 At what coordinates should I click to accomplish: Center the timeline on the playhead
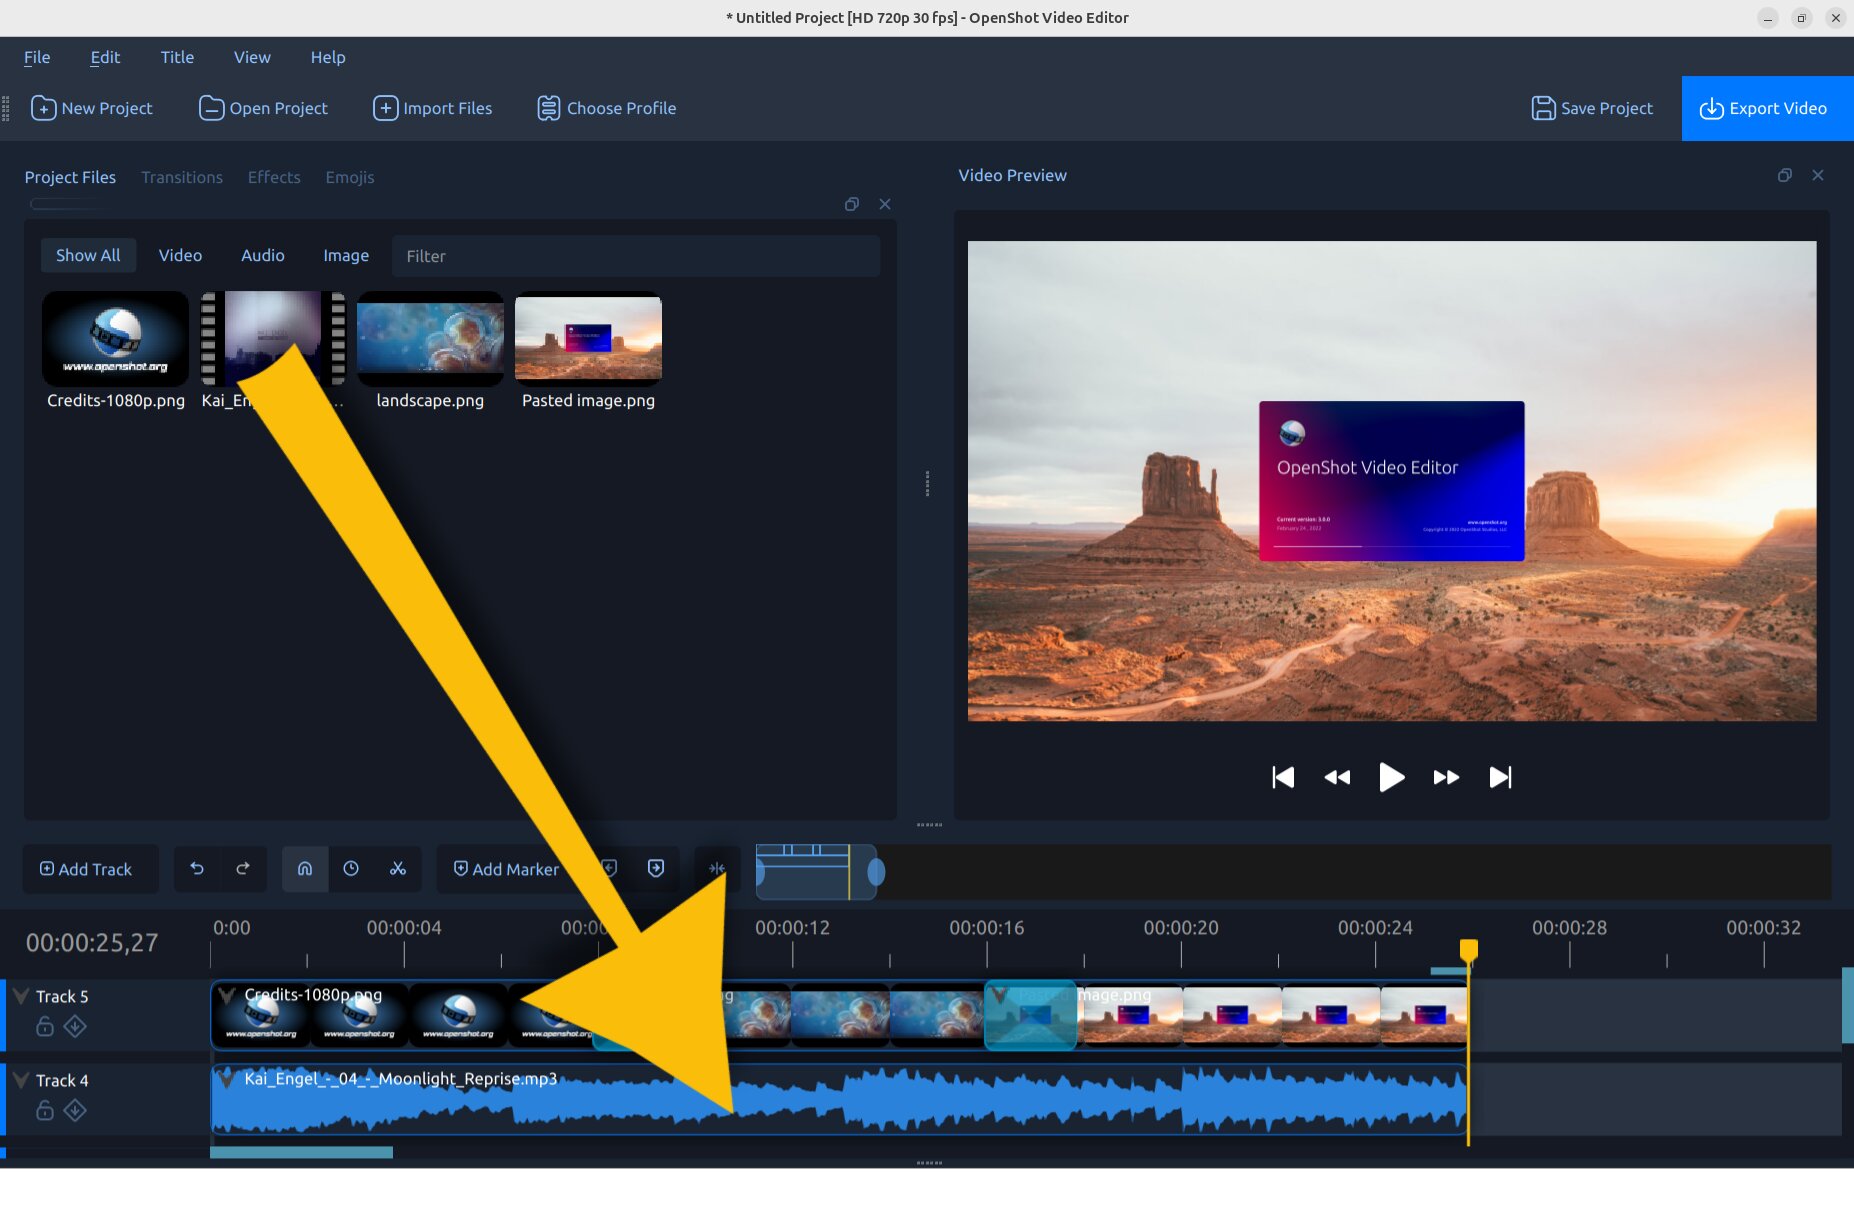[717, 868]
